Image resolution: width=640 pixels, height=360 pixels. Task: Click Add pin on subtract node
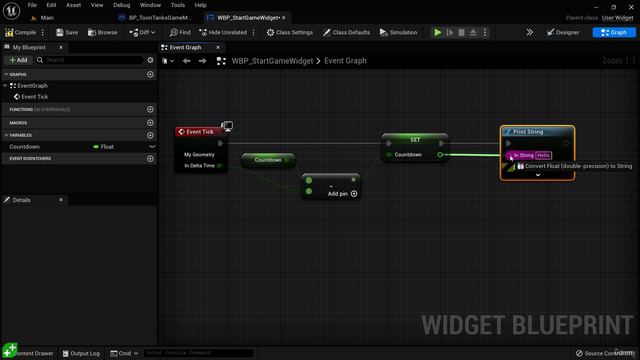[x=342, y=193]
